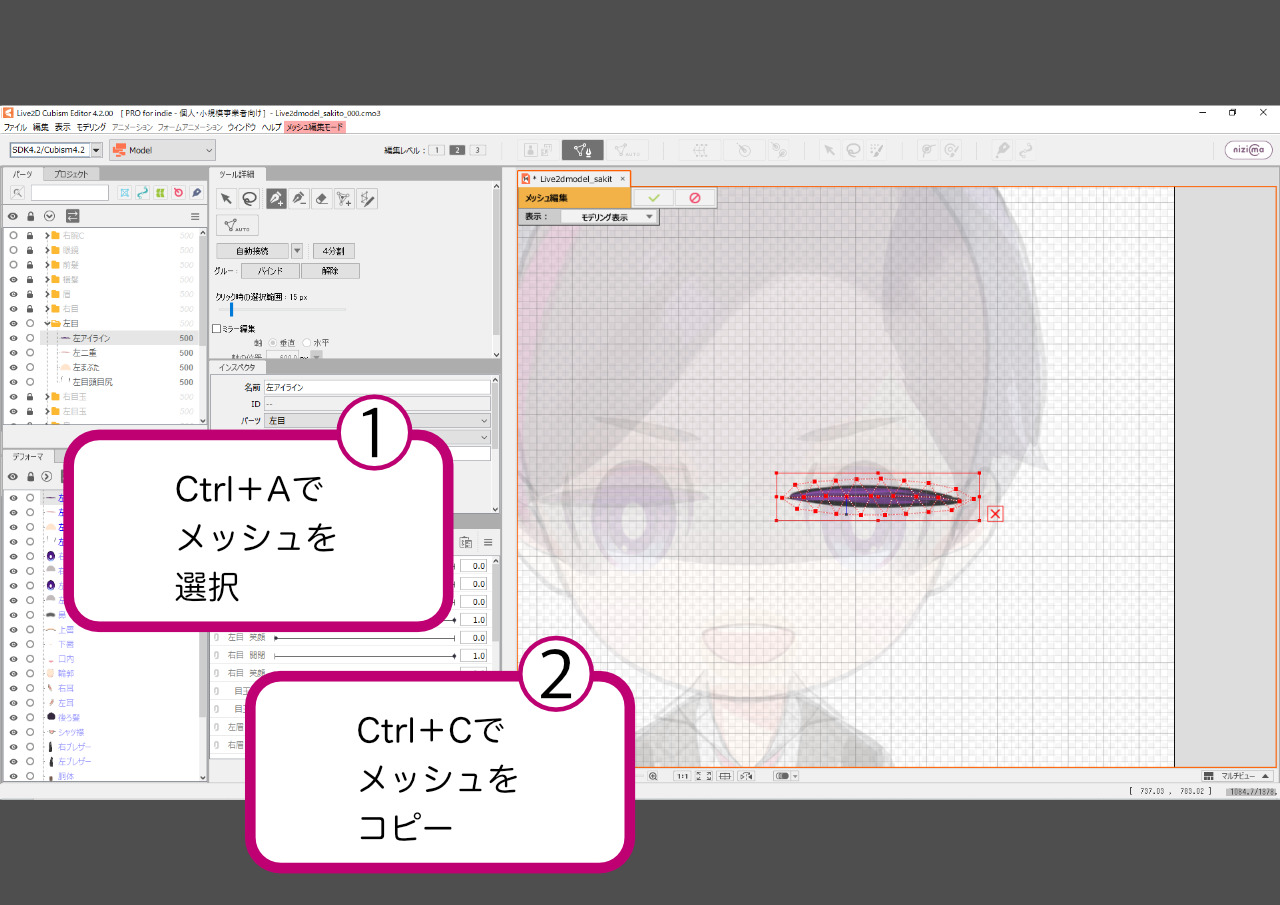This screenshot has height=905, width=1280.
Task: Click the curve path filter icon in parts panel
Action: 142,192
